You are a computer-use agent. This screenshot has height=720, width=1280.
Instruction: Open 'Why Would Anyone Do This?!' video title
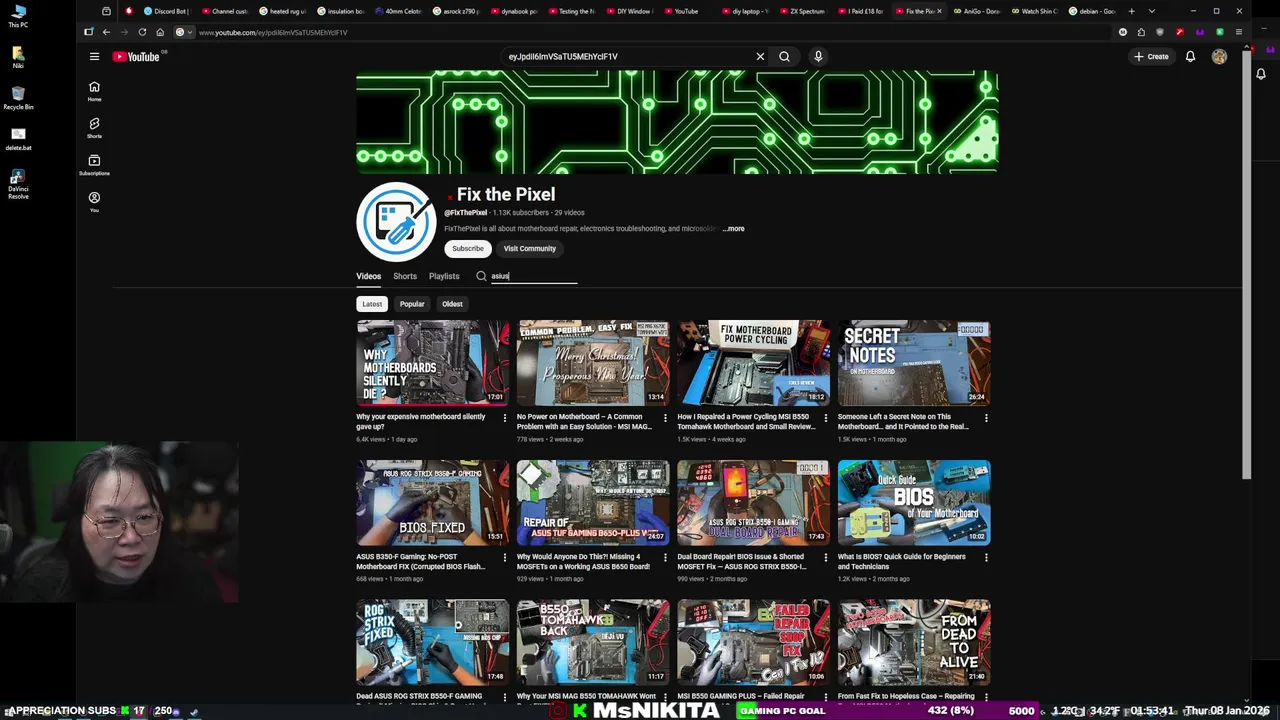coord(583,562)
